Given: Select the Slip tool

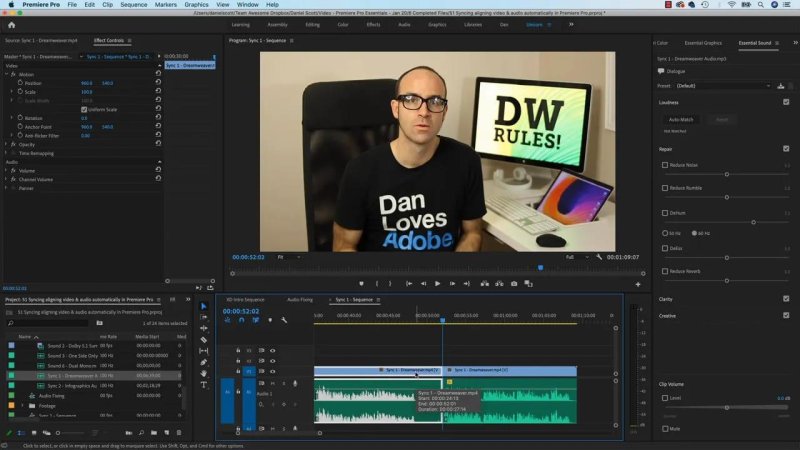Looking at the screenshot, I should tap(204, 351).
